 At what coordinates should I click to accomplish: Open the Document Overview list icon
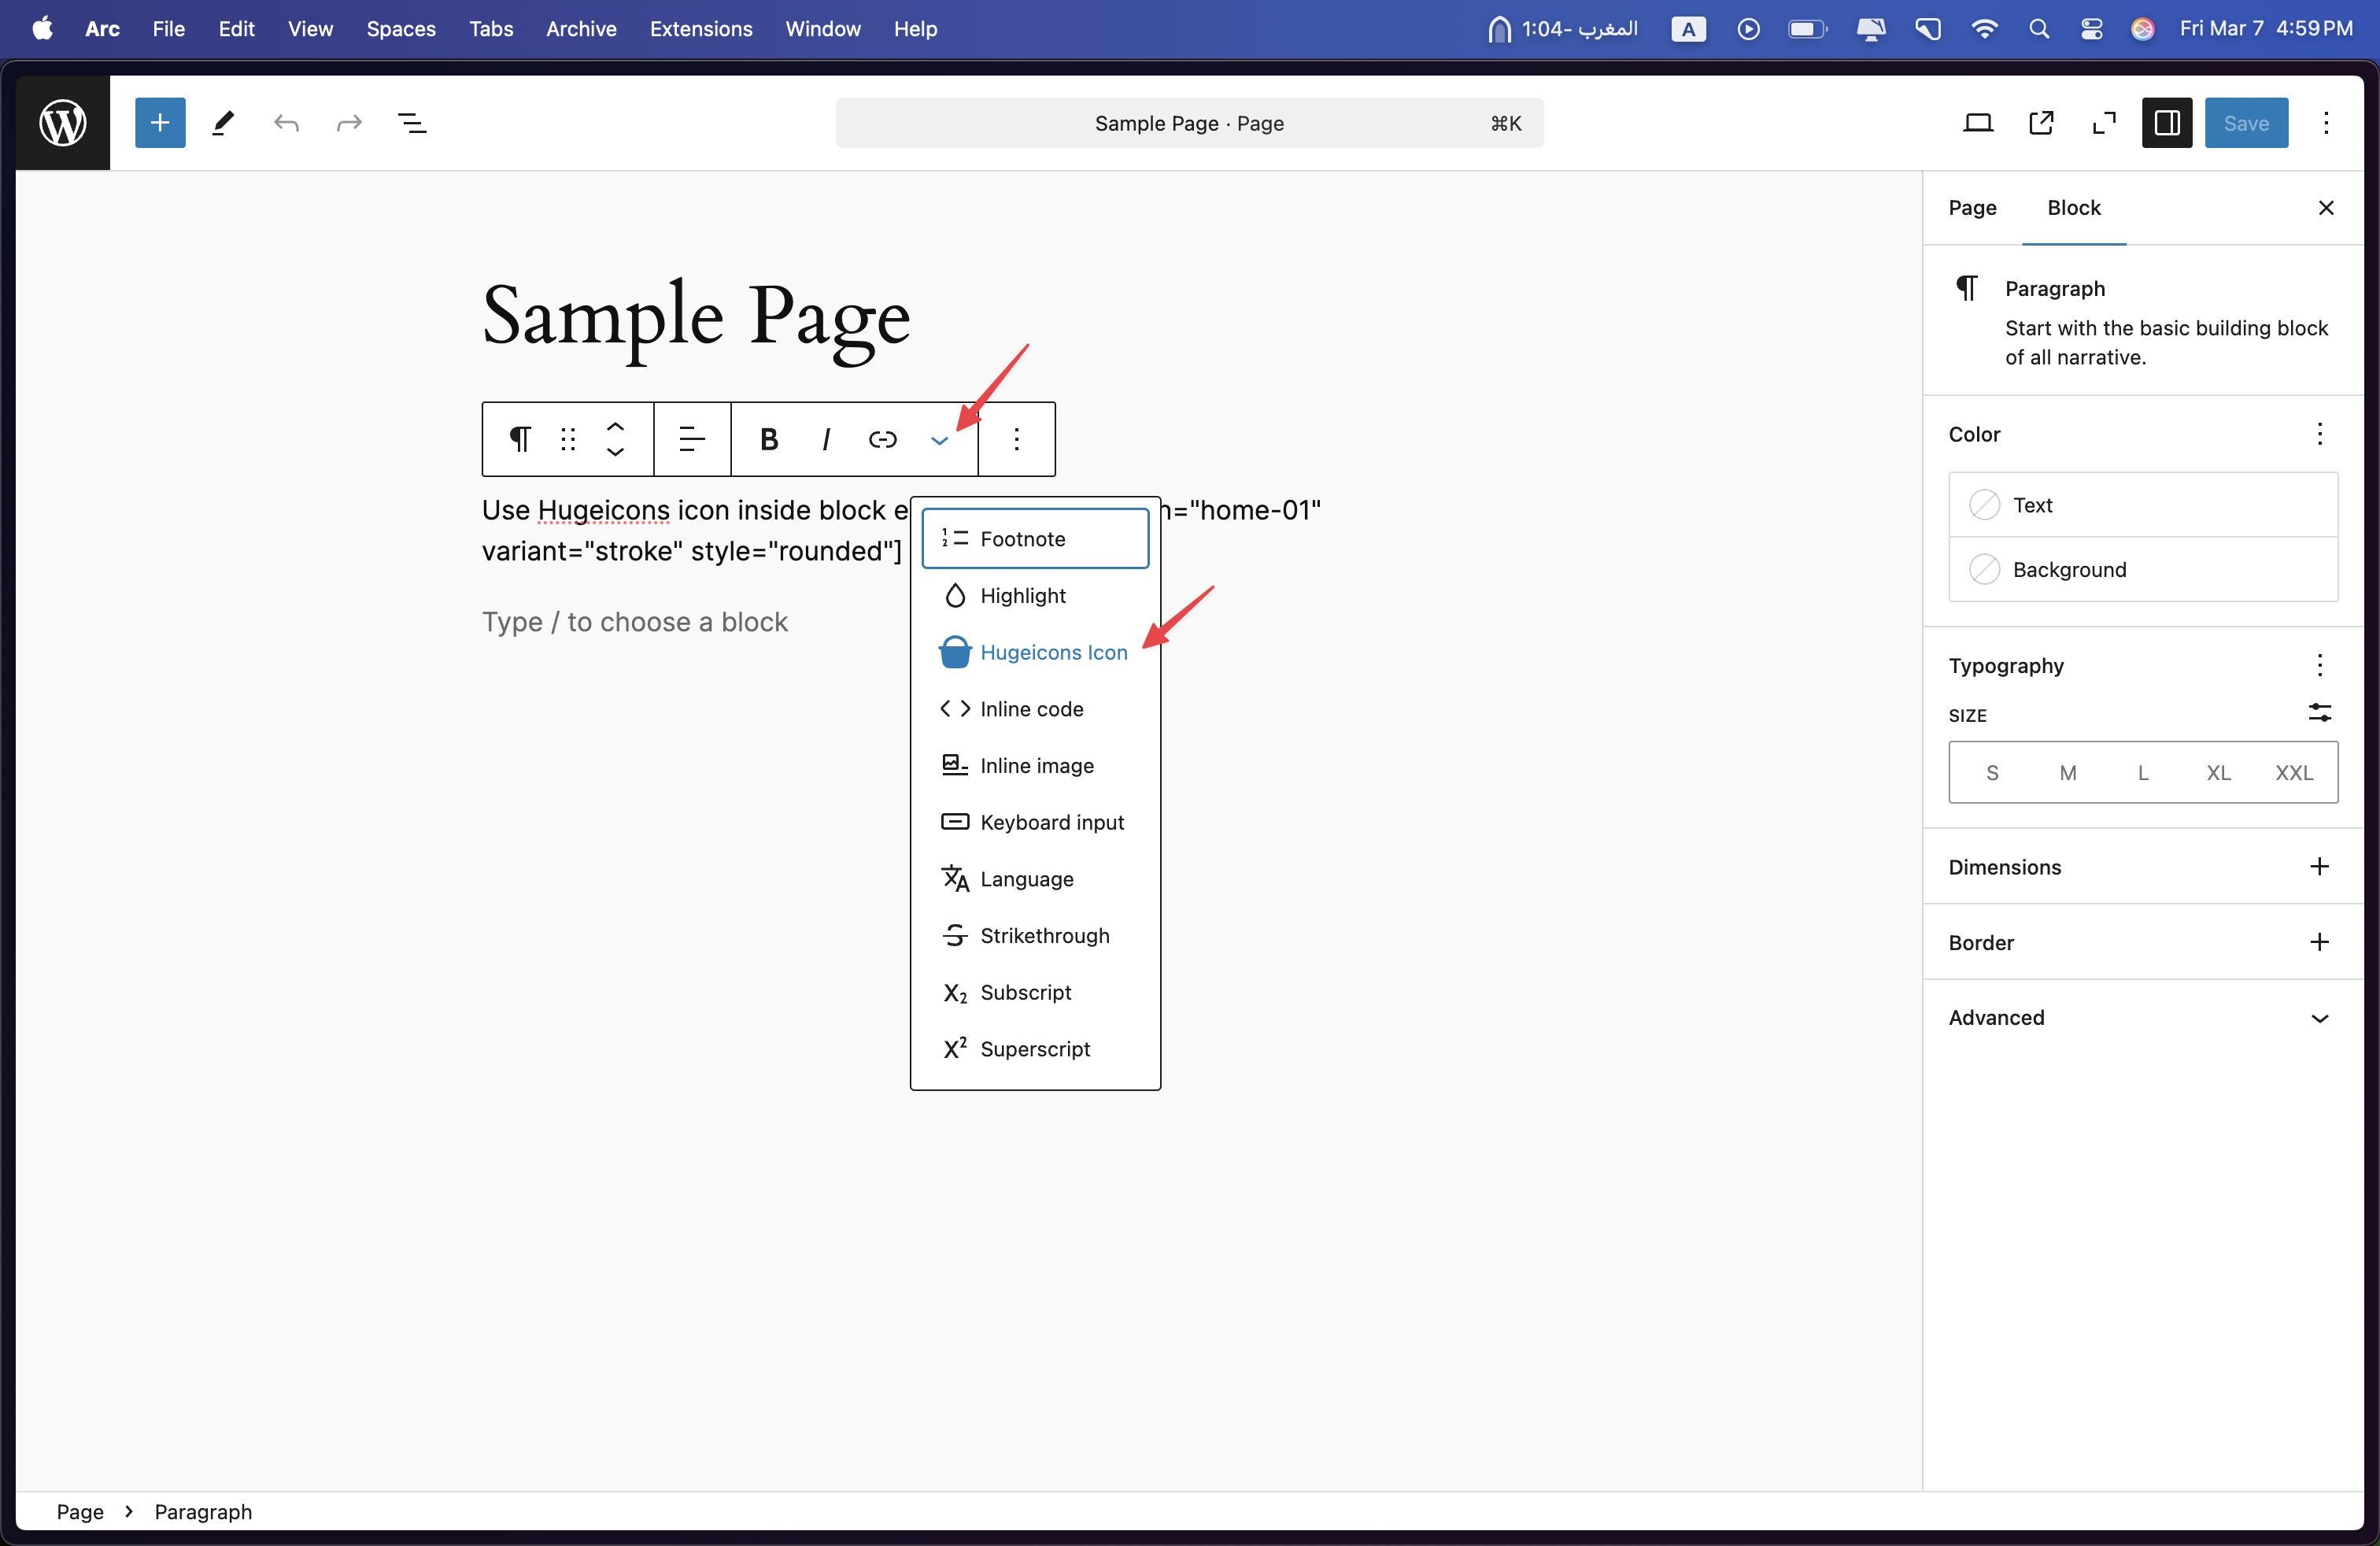coord(412,123)
